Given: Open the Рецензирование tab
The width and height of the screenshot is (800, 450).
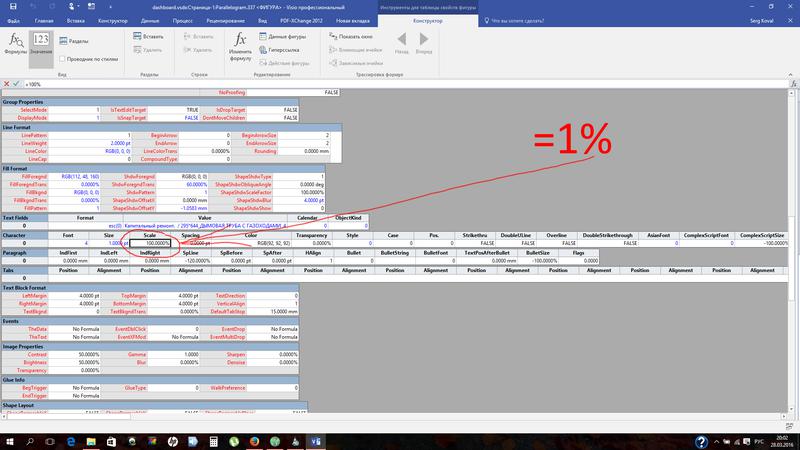Looking at the screenshot, I should [226, 20].
